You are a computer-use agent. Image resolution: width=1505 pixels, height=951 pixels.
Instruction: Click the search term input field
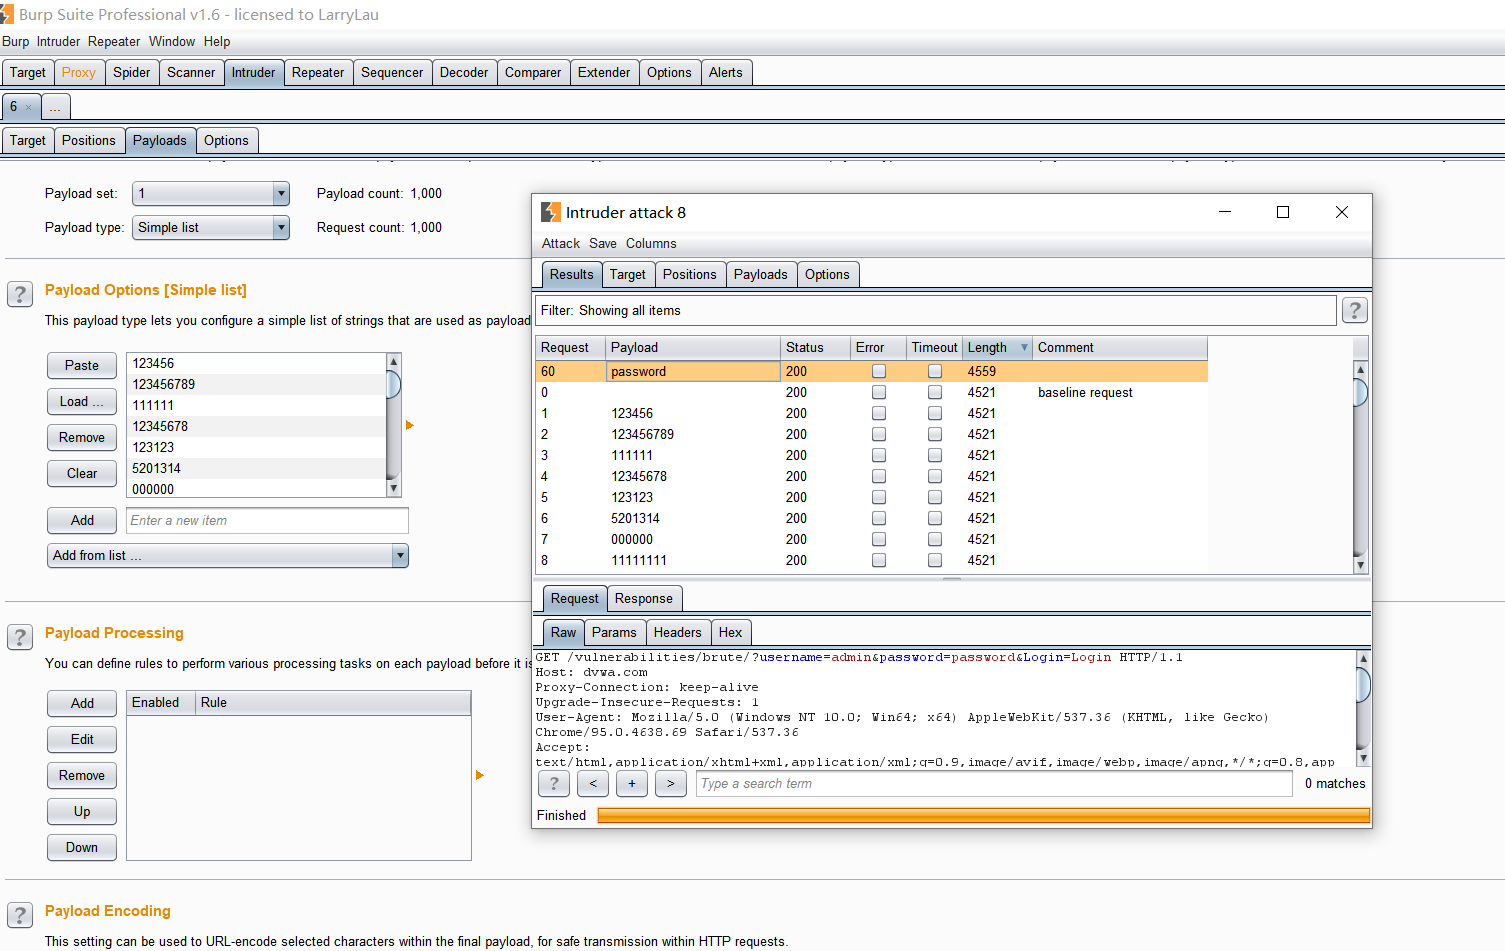[994, 784]
